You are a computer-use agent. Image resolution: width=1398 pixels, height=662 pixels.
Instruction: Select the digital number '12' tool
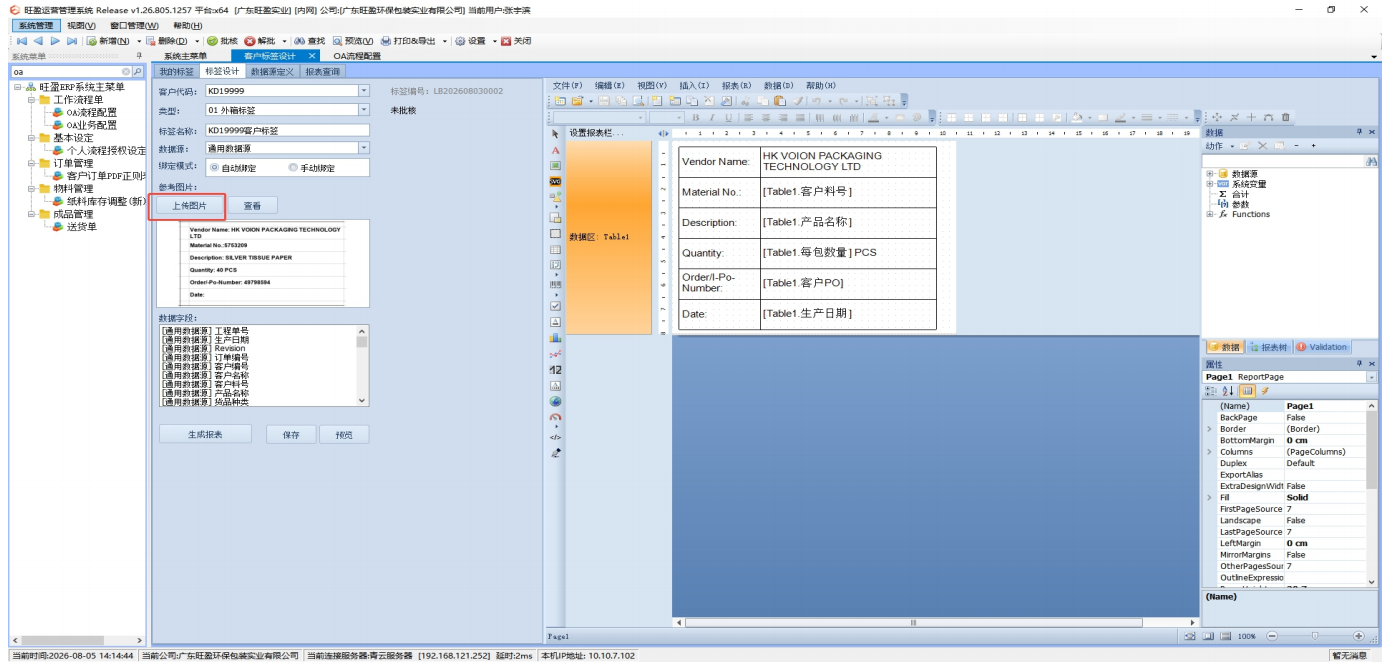(556, 370)
